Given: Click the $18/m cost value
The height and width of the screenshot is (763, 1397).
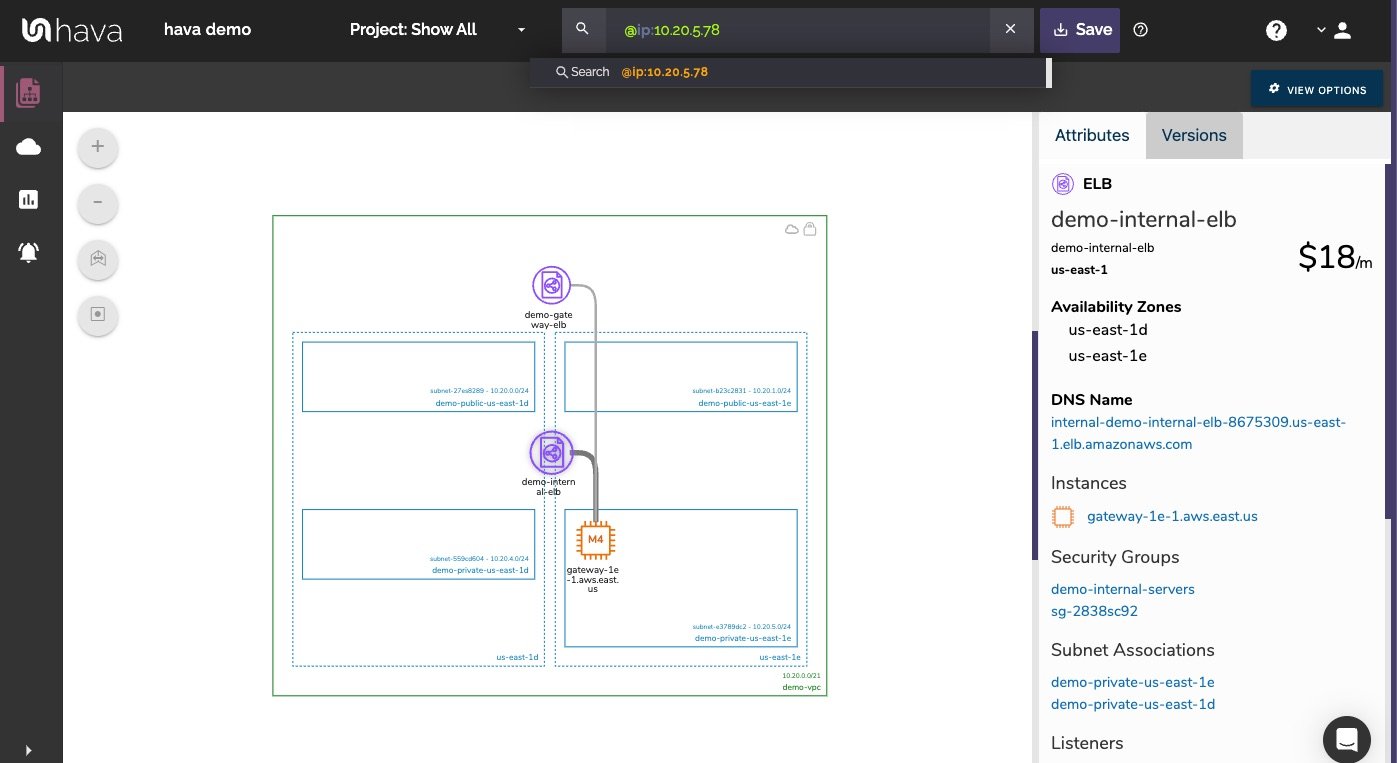Looking at the screenshot, I should coord(1335,257).
